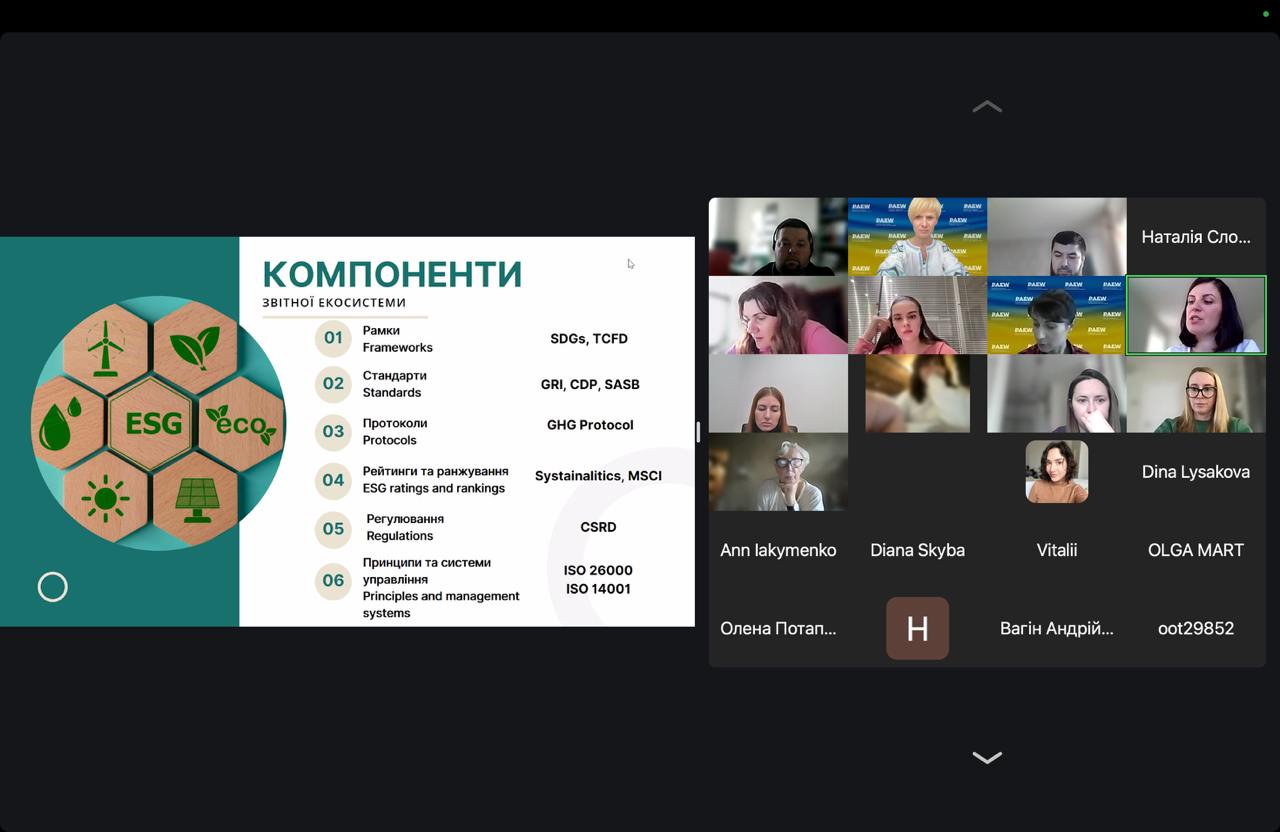Click the 05 Regulations number badge
Image resolution: width=1280 pixels, height=832 pixels.
pos(333,528)
